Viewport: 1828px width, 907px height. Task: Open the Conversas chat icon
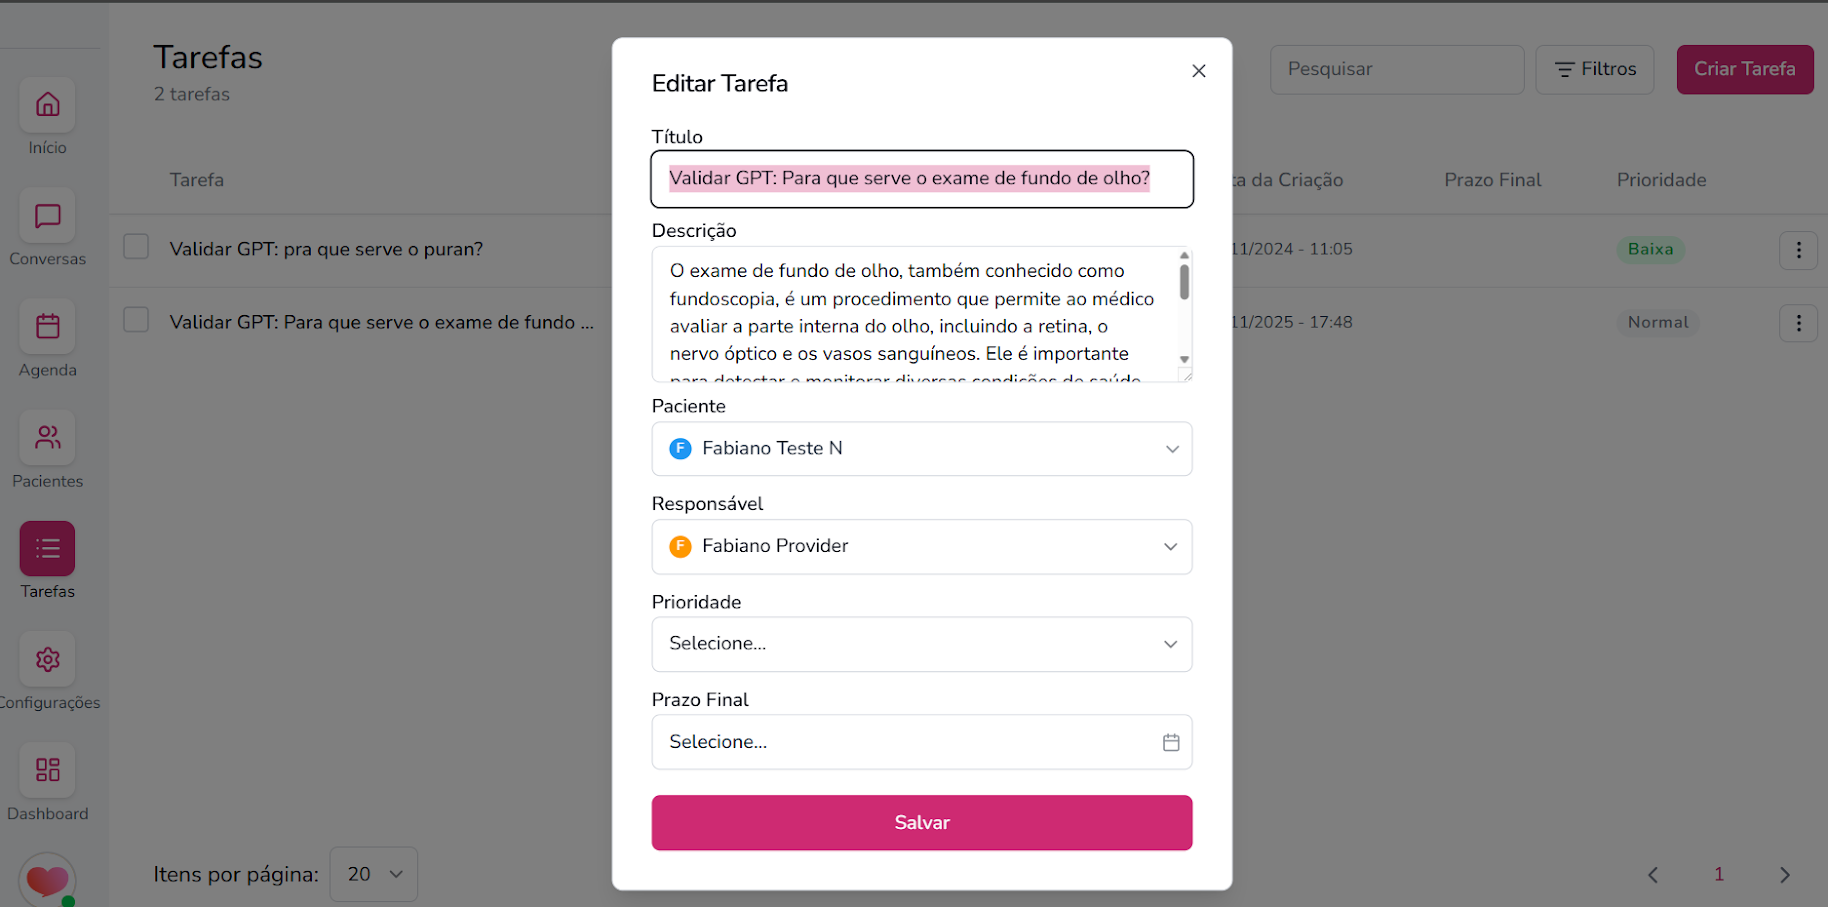(x=47, y=216)
